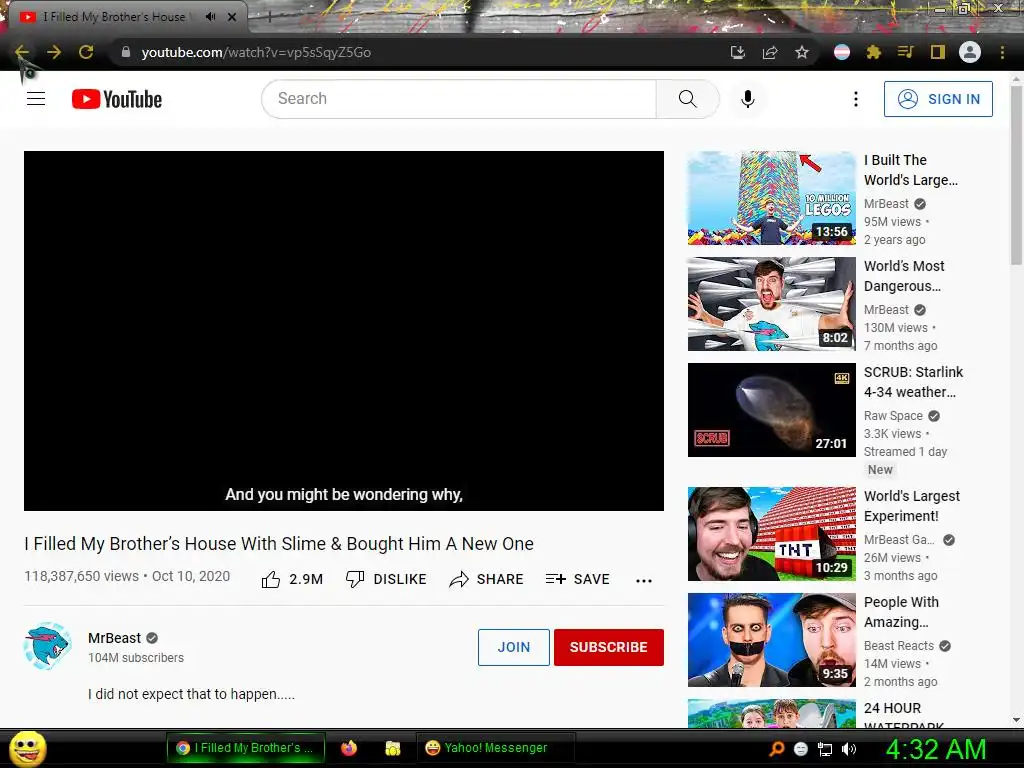Open the YouTube hamburger guide menu
The height and width of the screenshot is (768, 1024).
(x=36, y=99)
